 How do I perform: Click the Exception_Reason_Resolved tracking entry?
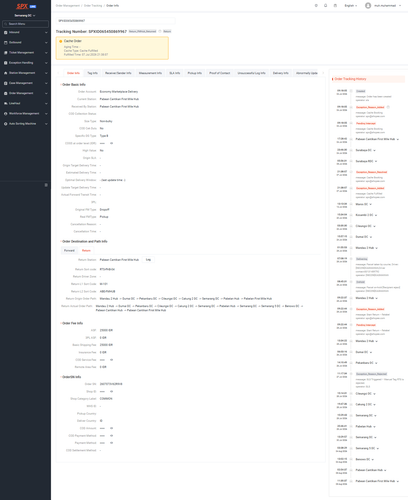point(371,172)
